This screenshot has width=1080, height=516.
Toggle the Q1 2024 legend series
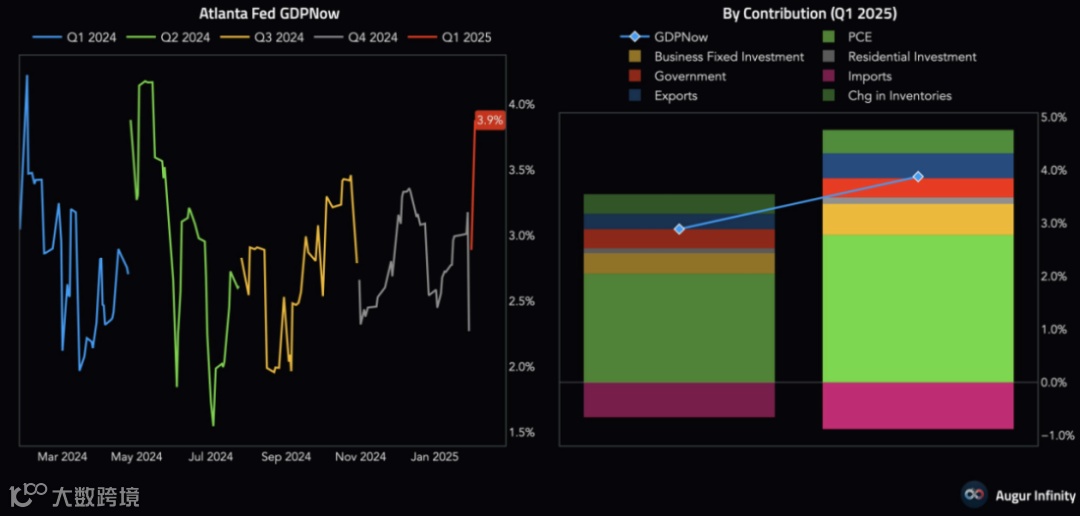(x=74, y=38)
